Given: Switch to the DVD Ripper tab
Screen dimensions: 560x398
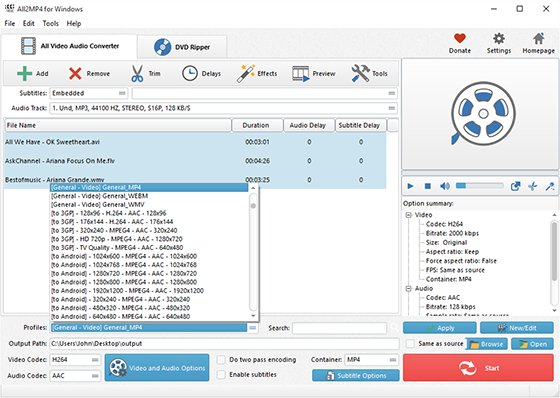Looking at the screenshot, I should click(182, 47).
